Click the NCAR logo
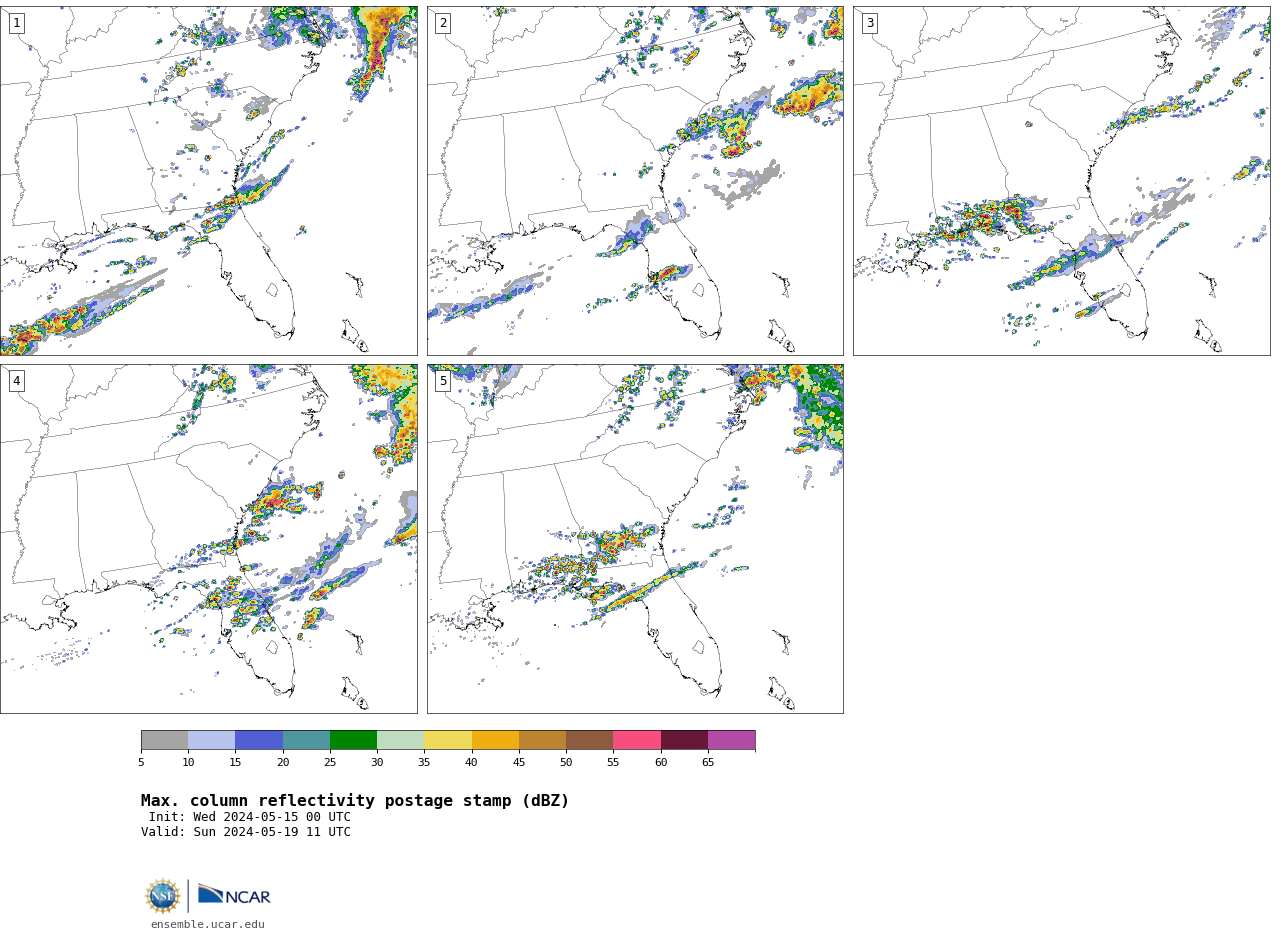The image size is (1280, 936). pos(234,895)
